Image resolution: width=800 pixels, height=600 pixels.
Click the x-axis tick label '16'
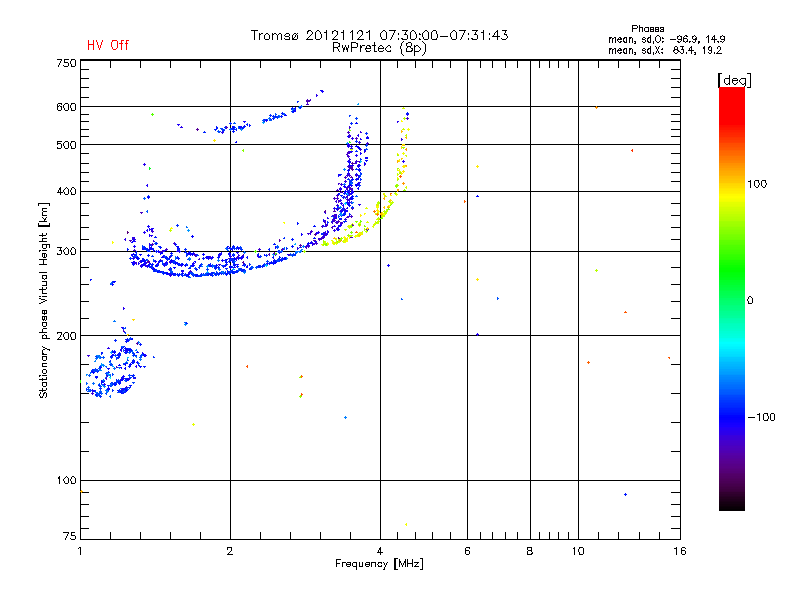tap(680, 551)
